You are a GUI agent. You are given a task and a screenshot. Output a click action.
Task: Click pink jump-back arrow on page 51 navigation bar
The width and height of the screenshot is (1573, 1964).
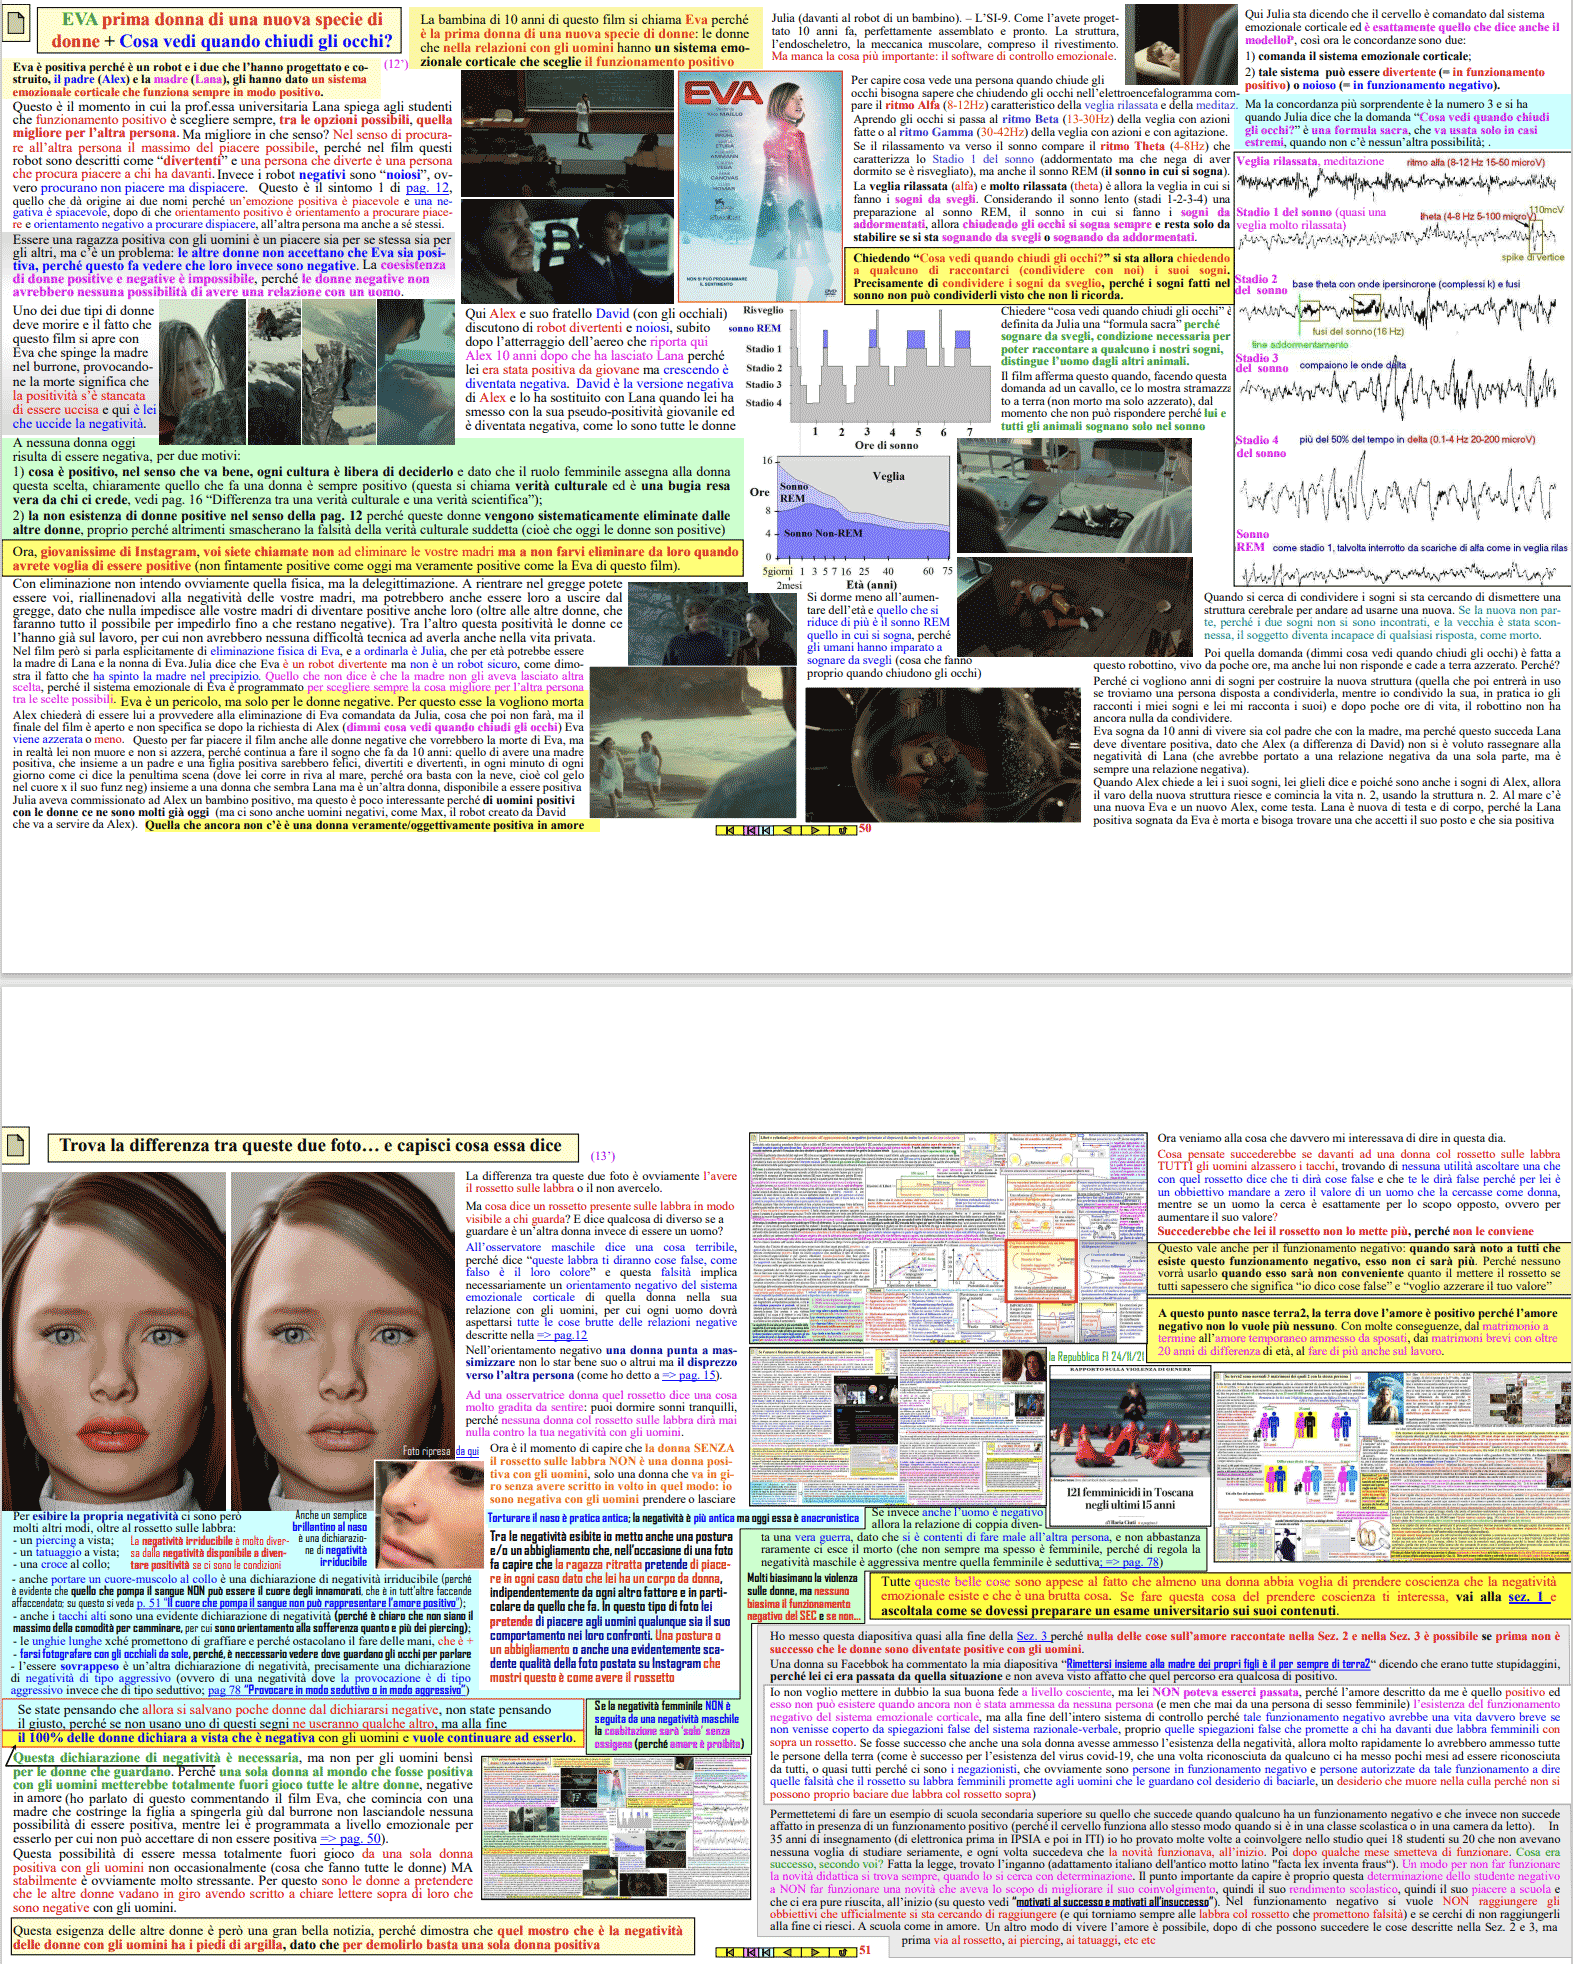pyautogui.click(x=751, y=1951)
